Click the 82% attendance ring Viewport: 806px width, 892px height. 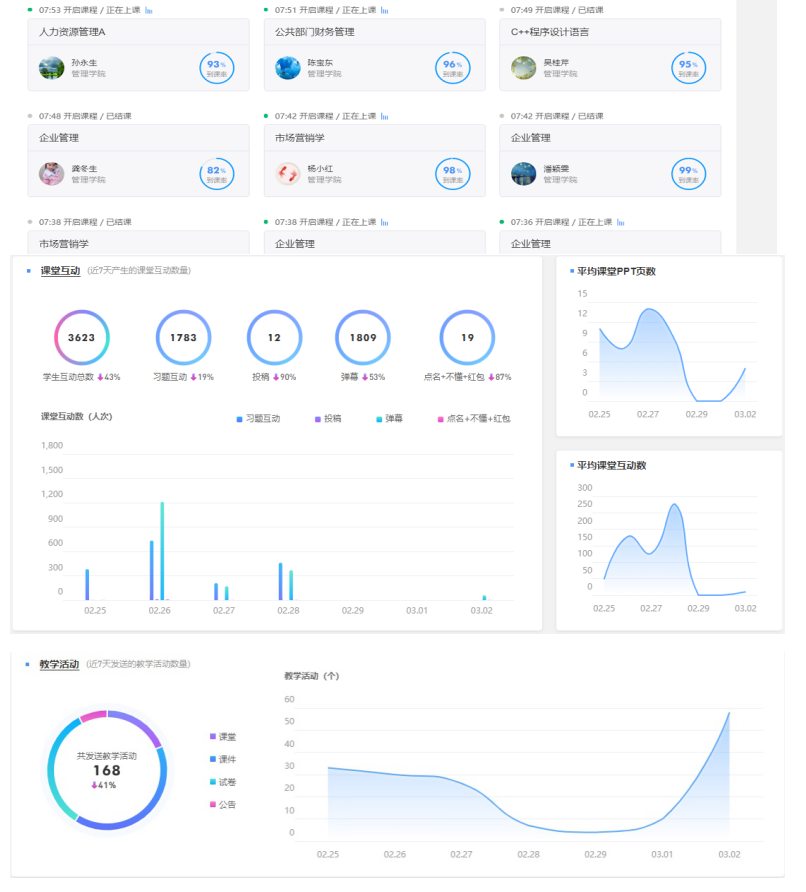point(217,174)
